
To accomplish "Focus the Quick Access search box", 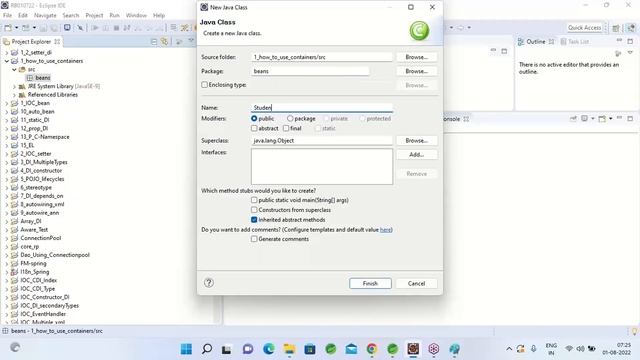I will 584,28.
